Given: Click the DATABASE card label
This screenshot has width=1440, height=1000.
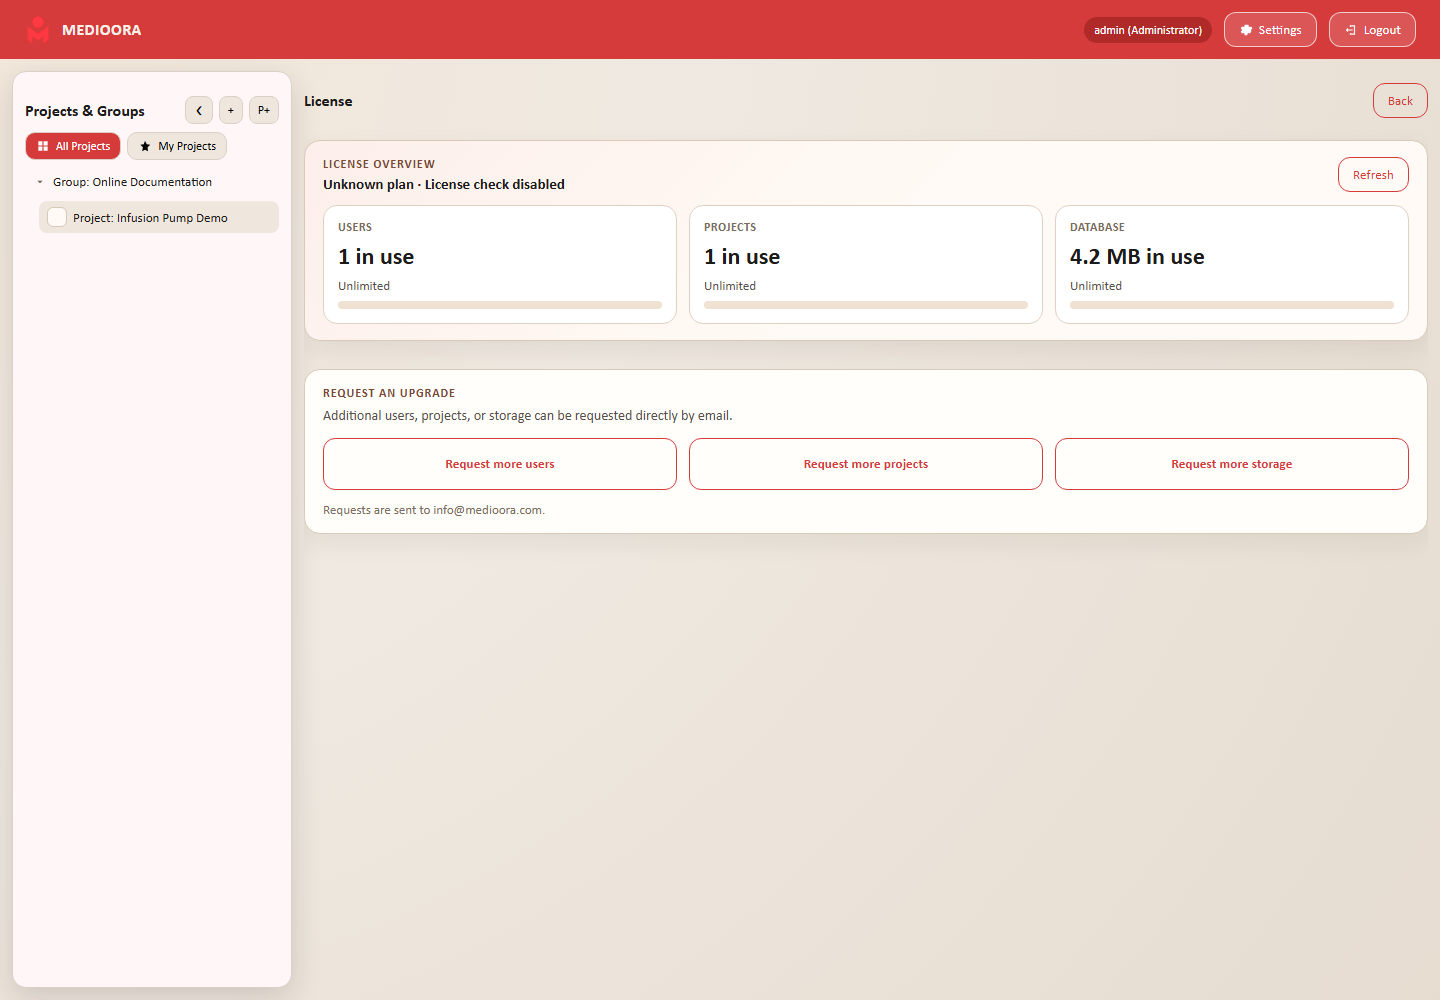Looking at the screenshot, I should (x=1097, y=227).
